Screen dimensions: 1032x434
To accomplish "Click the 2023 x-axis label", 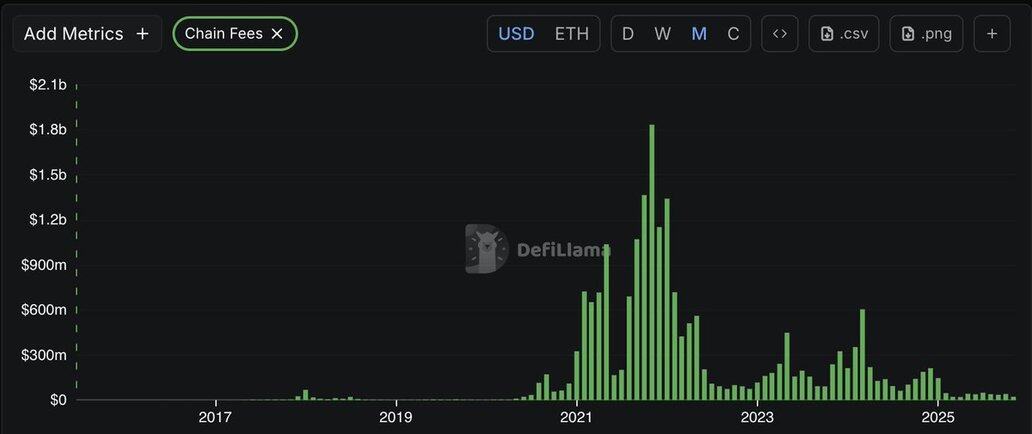I will coord(757,416).
